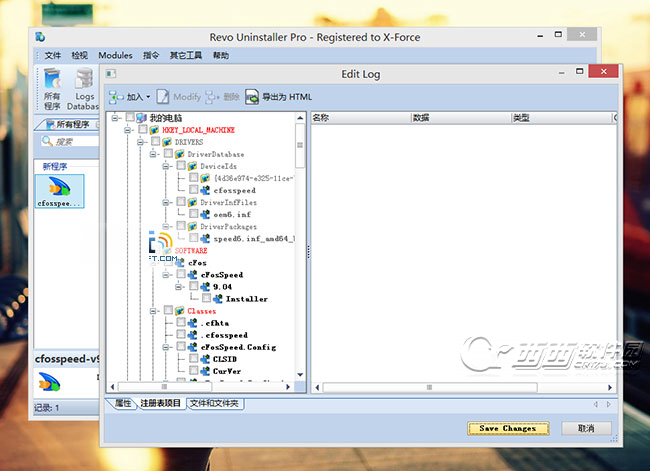Click the 搜索 search input field
This screenshot has width=650, height=471.
[72, 142]
